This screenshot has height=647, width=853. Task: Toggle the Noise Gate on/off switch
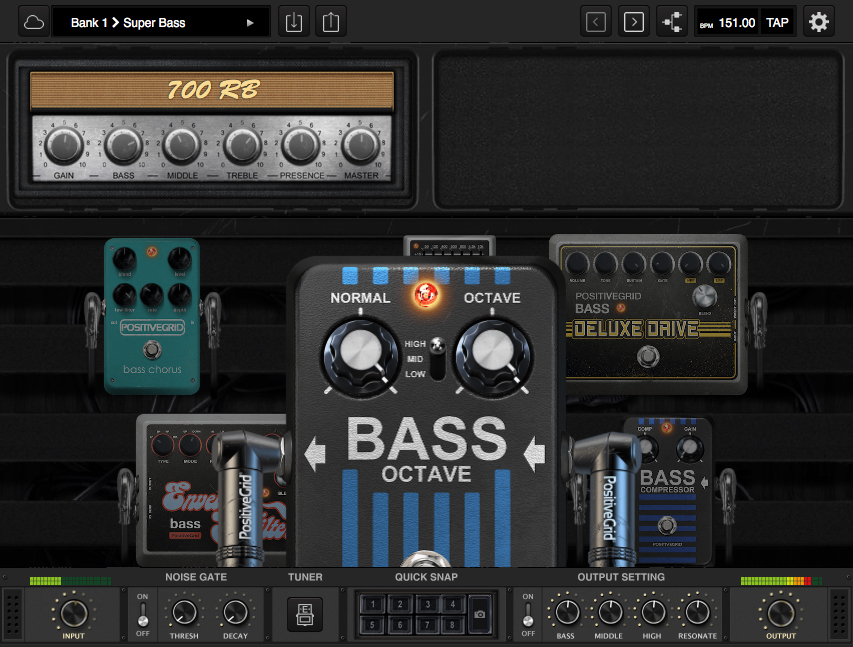click(x=142, y=614)
